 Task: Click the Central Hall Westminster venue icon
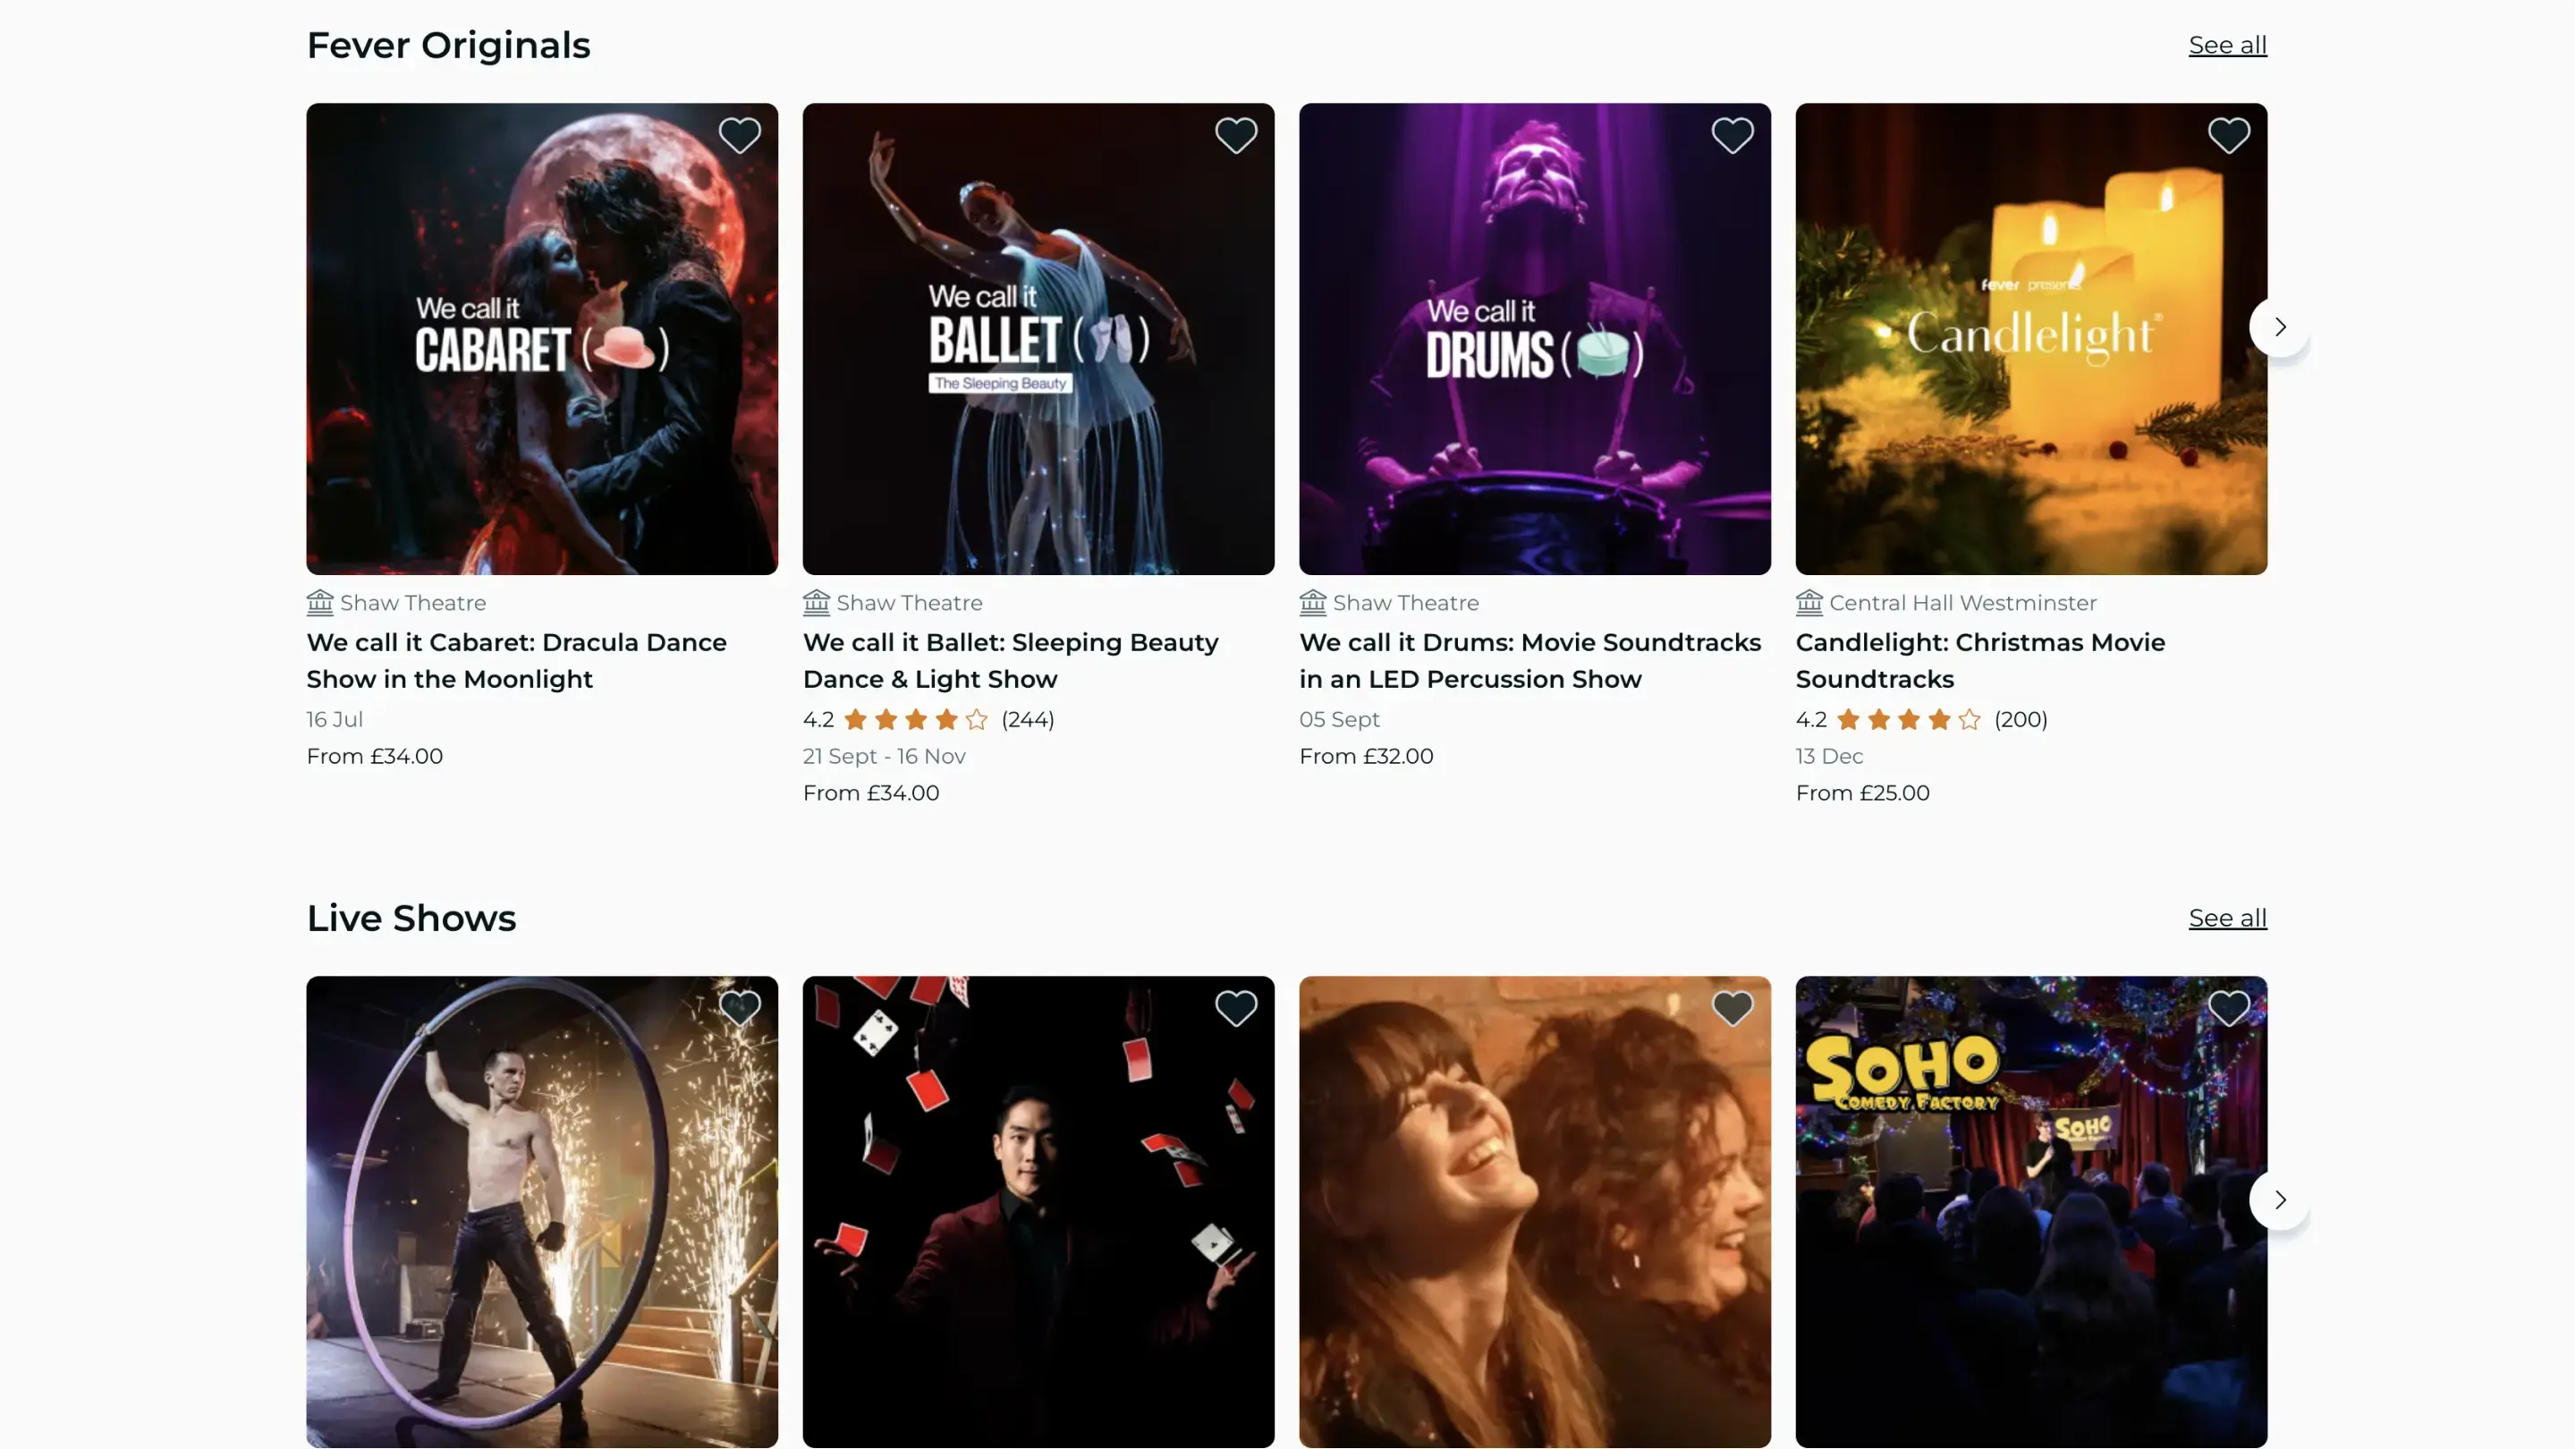tap(1808, 602)
